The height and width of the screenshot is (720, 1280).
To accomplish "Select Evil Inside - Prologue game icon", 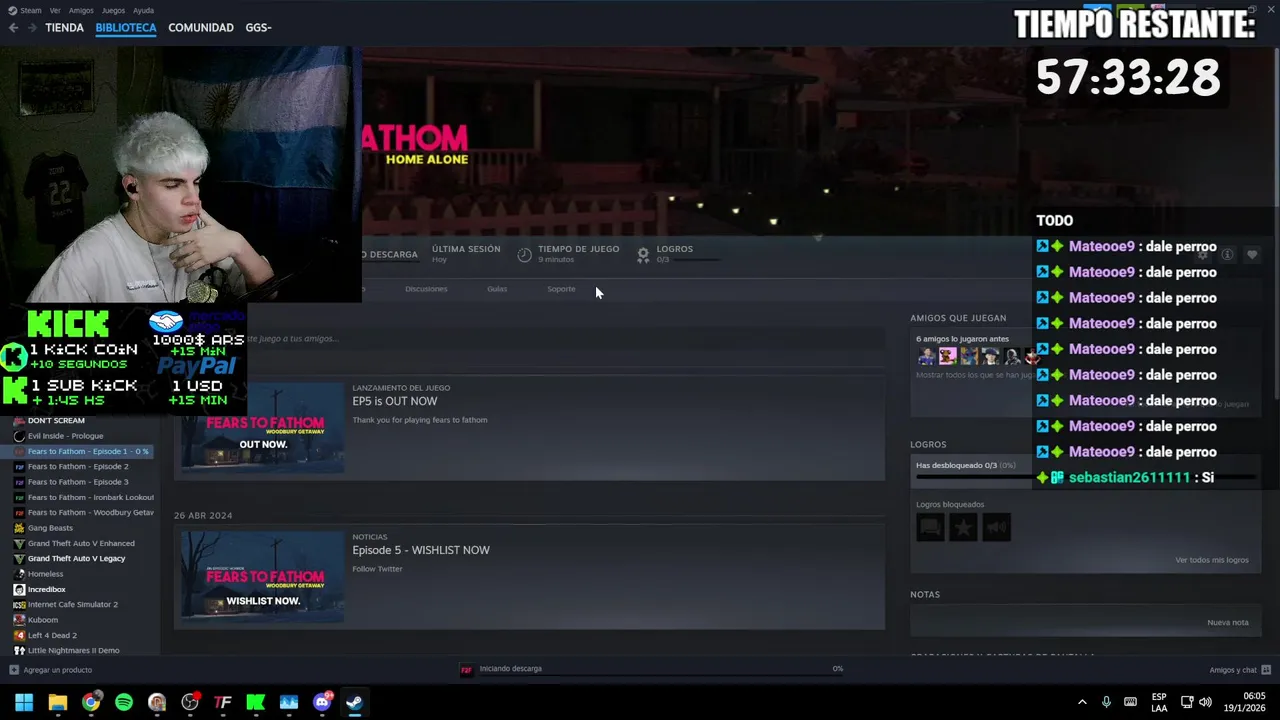I will (x=19, y=436).
